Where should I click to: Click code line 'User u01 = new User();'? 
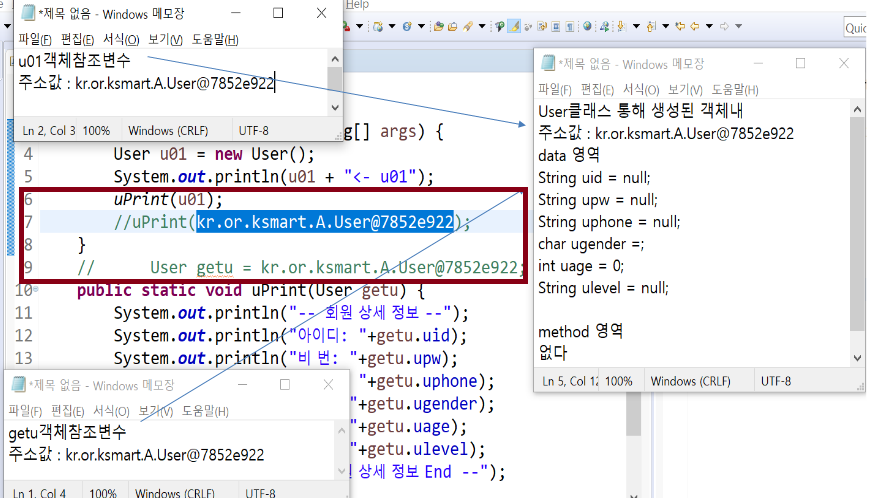click(x=214, y=154)
